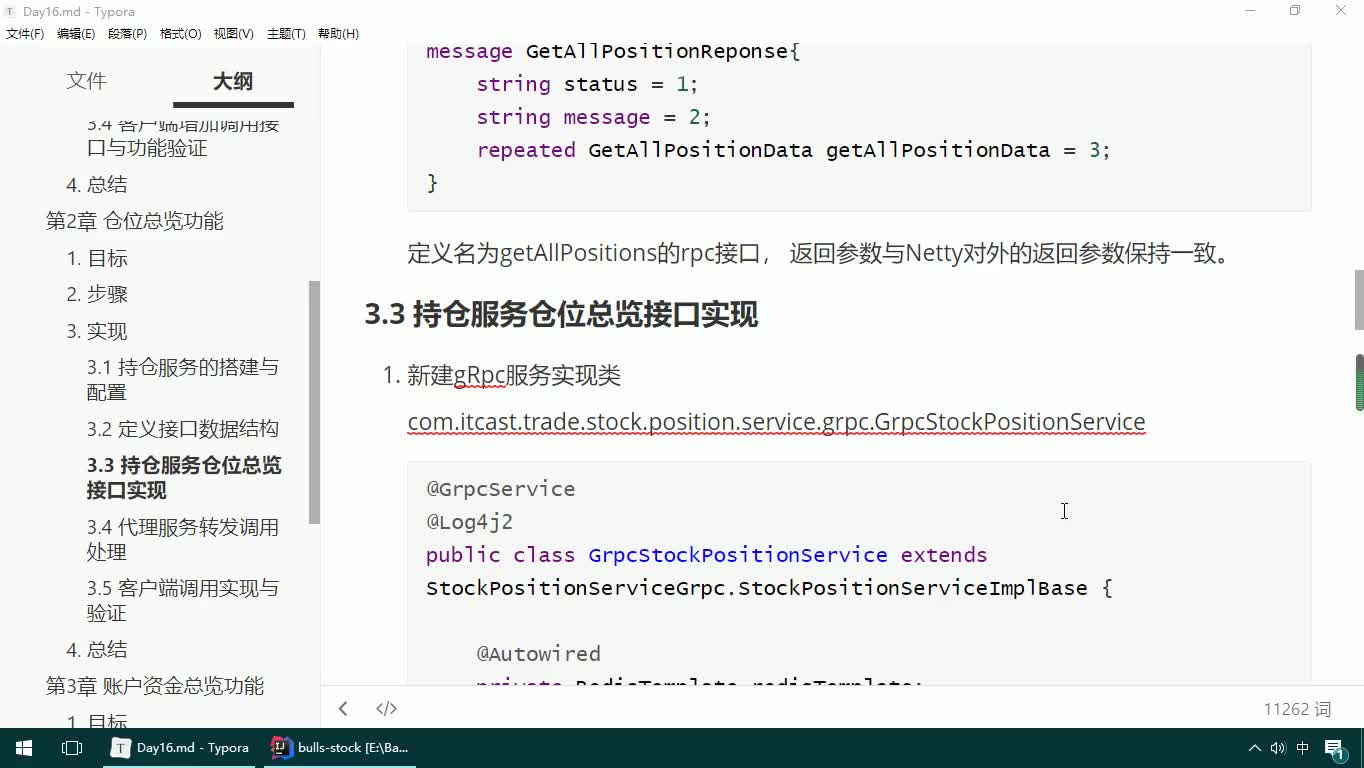Click the @Autowired line in code

click(x=538, y=654)
